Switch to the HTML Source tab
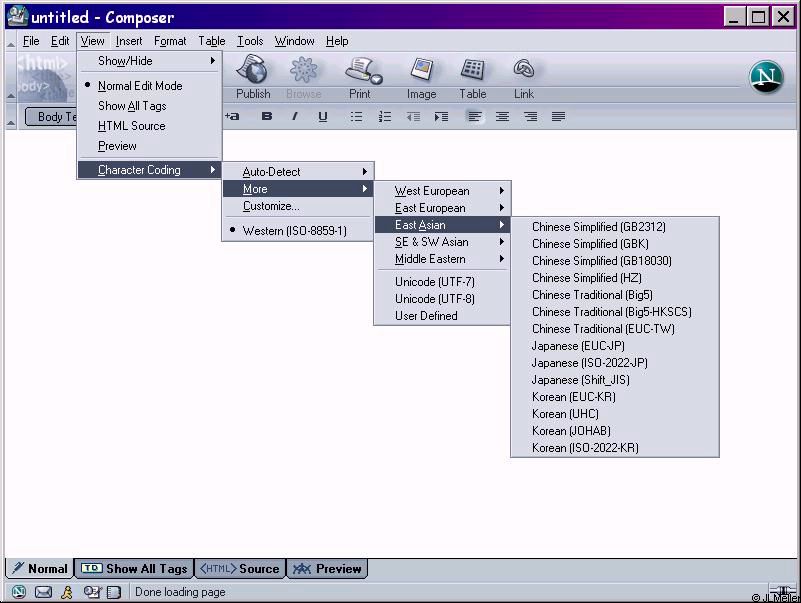Viewport: 801px width, 603px height. pos(240,568)
